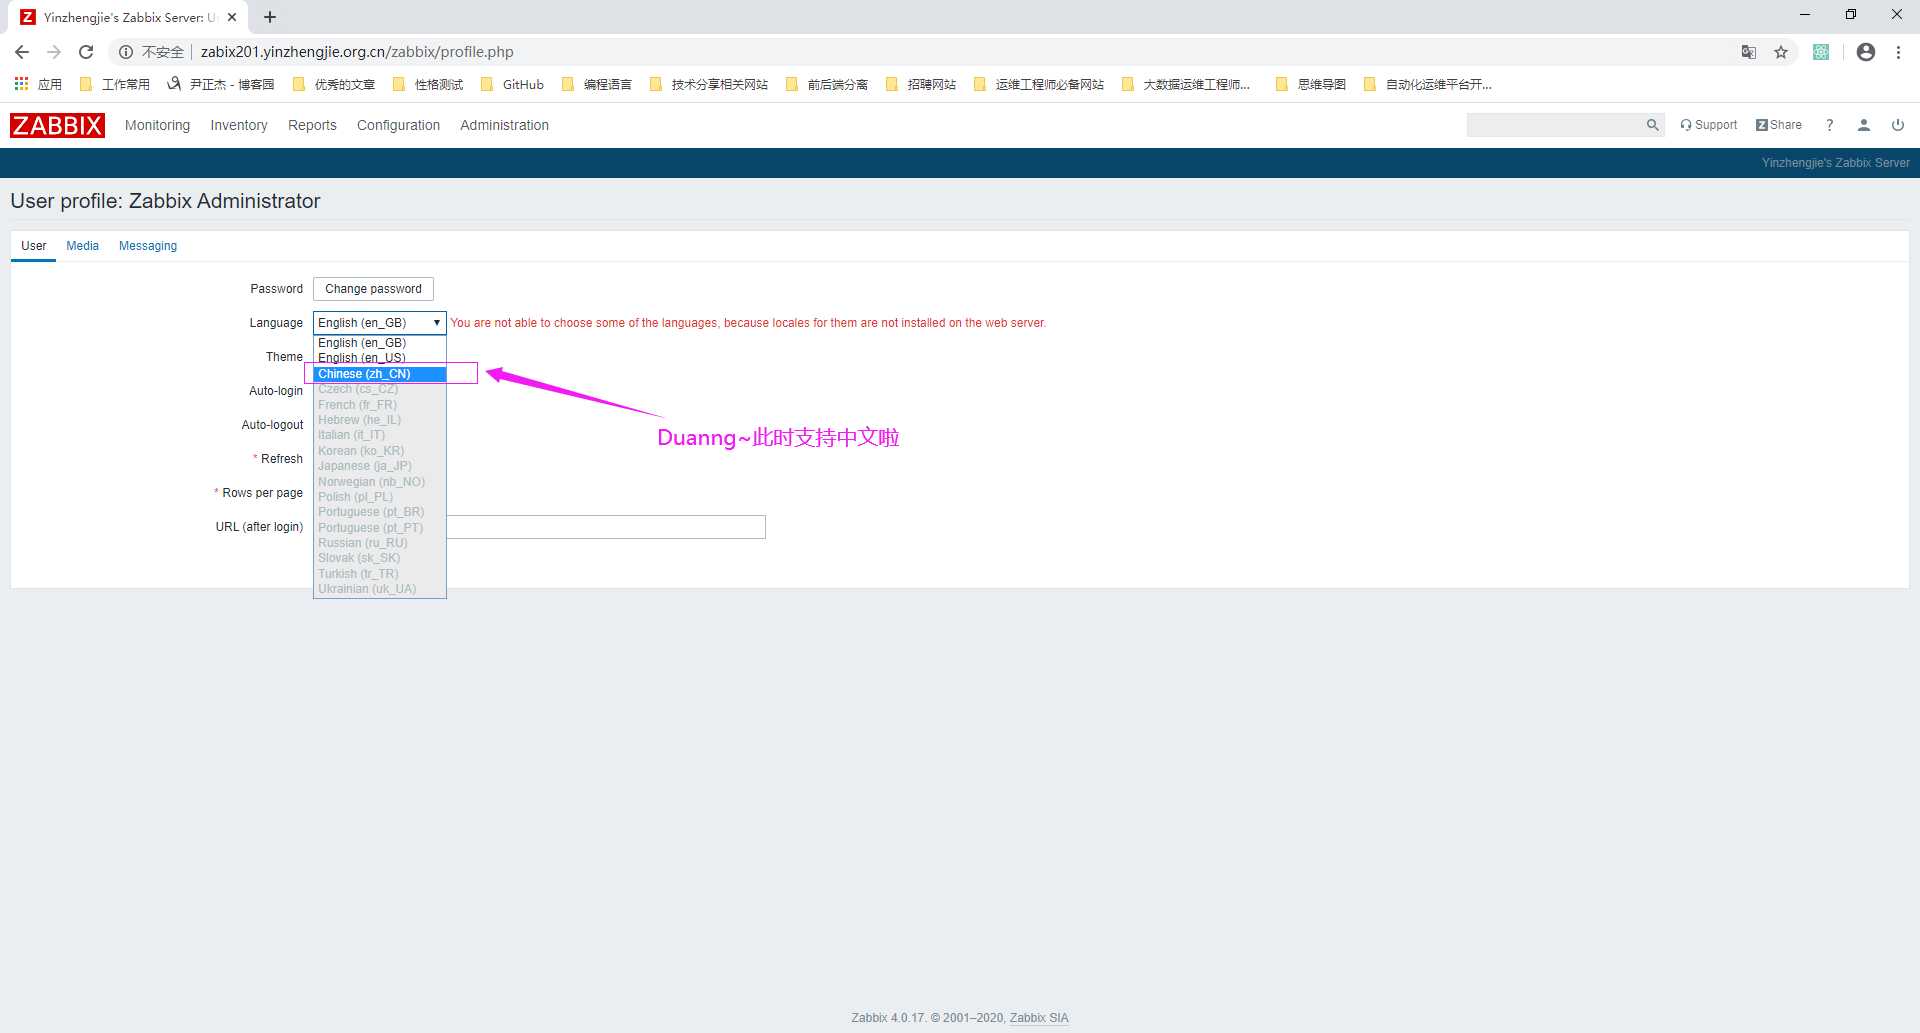This screenshot has height=1033, width=1920.
Task: Open the Configuration menu
Action: click(x=398, y=125)
